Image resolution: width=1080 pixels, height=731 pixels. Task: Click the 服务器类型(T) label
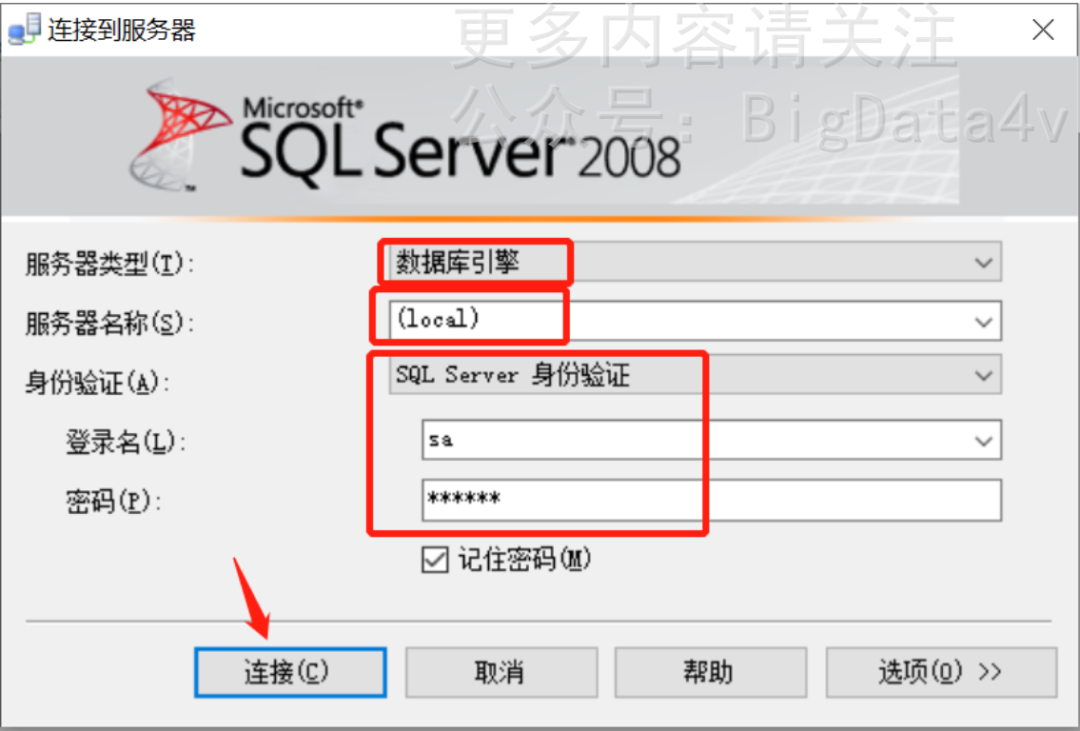(x=110, y=264)
